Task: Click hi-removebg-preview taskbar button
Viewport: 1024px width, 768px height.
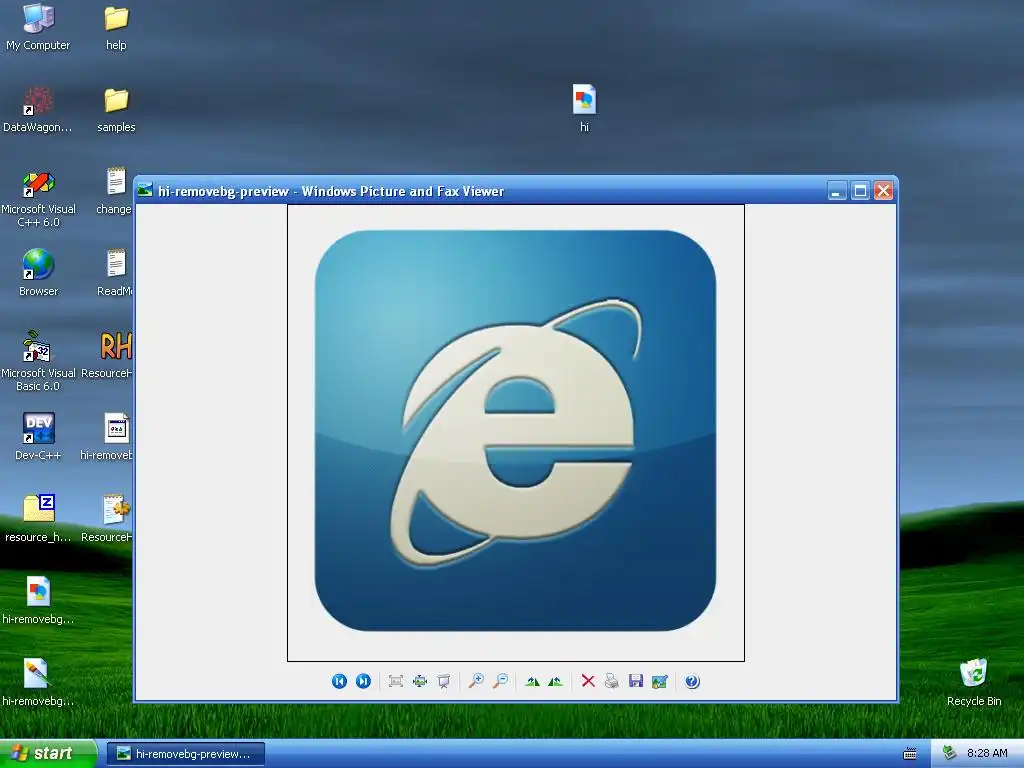Action: pos(185,754)
